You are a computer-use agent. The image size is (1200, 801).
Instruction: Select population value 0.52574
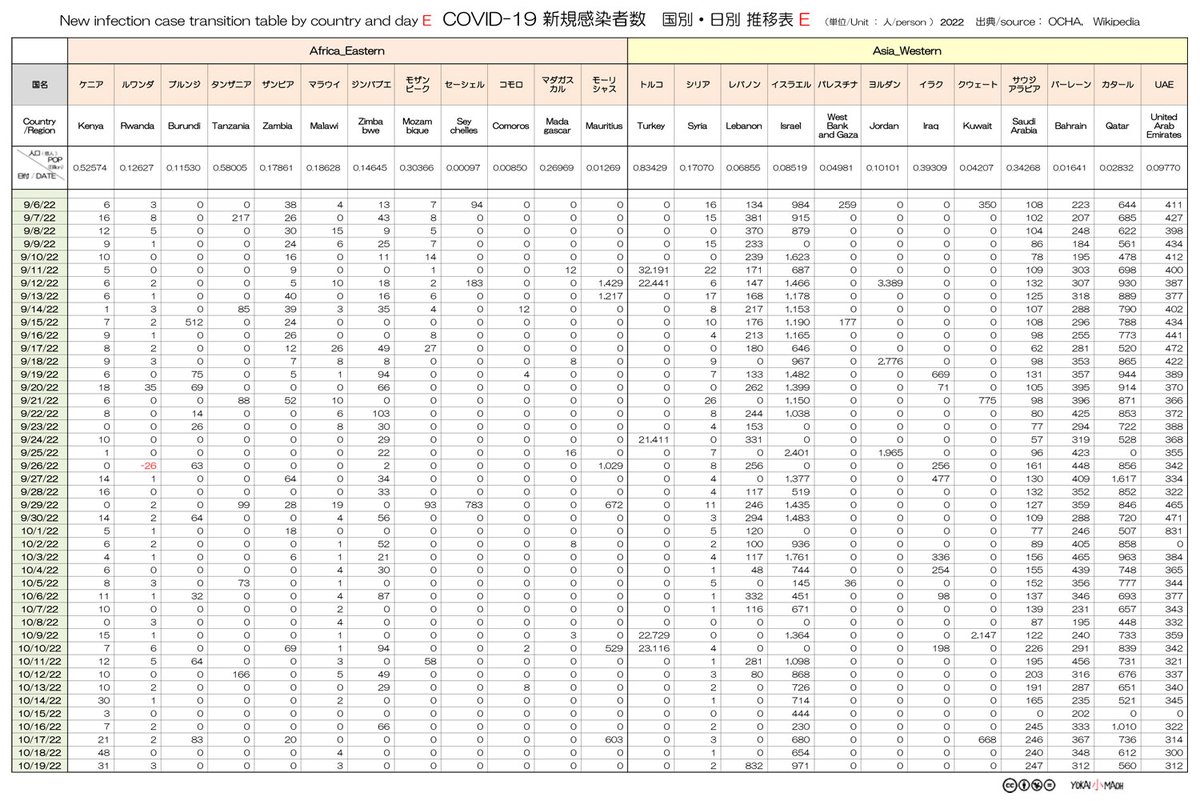(x=90, y=168)
